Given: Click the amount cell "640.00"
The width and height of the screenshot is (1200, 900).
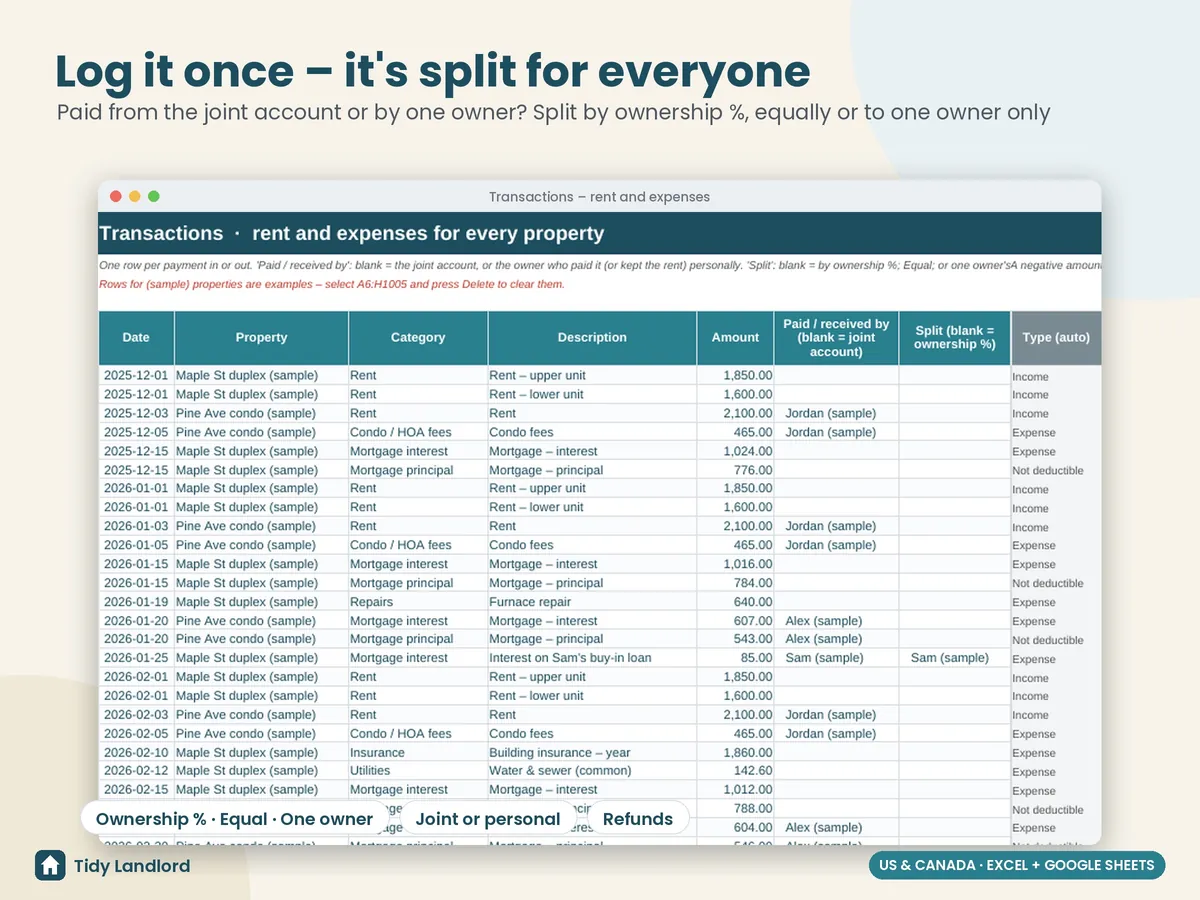Looking at the screenshot, I should pos(735,602).
